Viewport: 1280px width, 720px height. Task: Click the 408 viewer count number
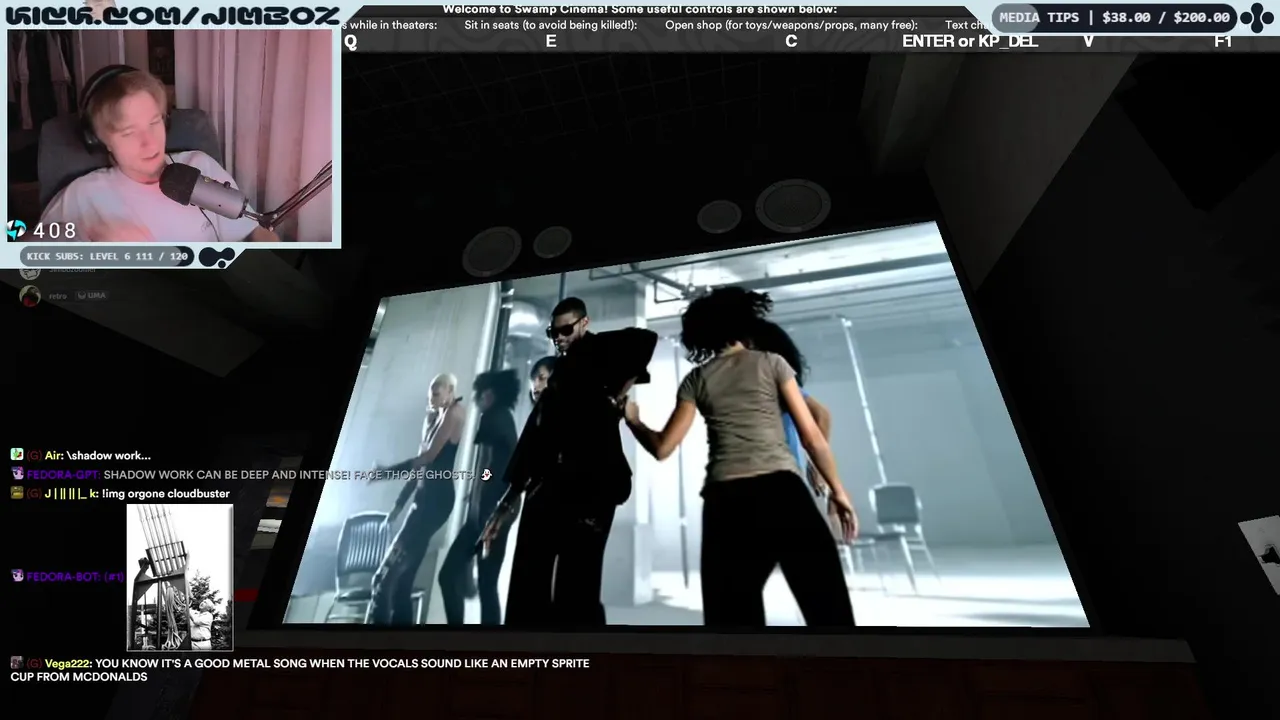55,231
